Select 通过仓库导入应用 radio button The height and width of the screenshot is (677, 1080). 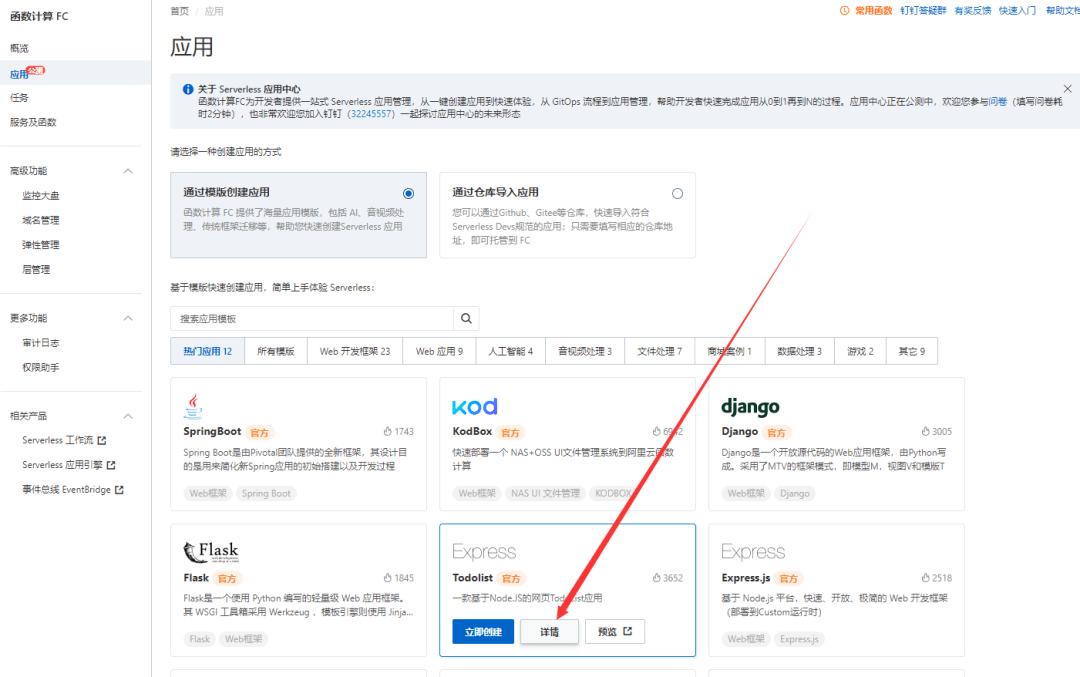[x=678, y=194]
